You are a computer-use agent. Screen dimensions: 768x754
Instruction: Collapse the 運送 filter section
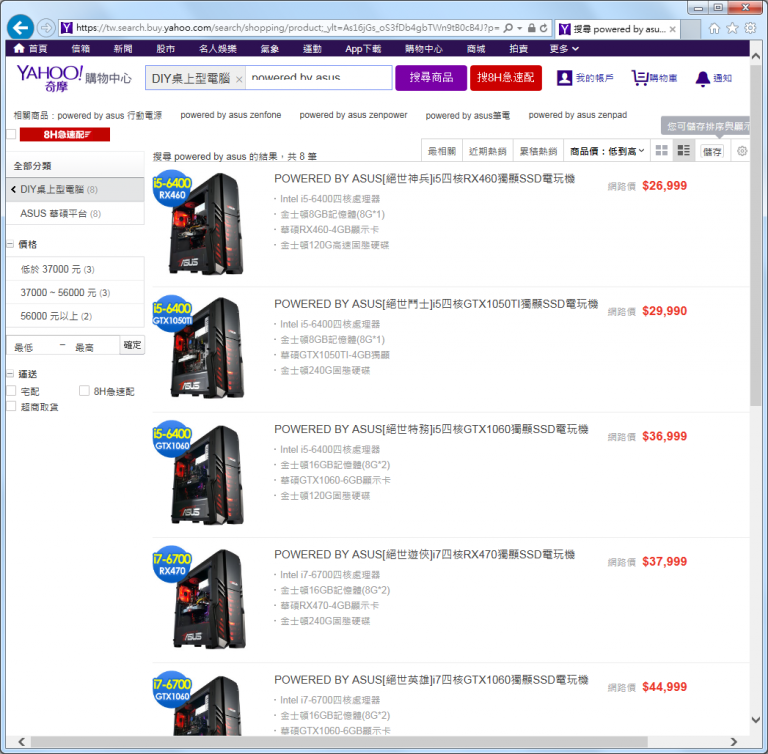[x=10, y=374]
